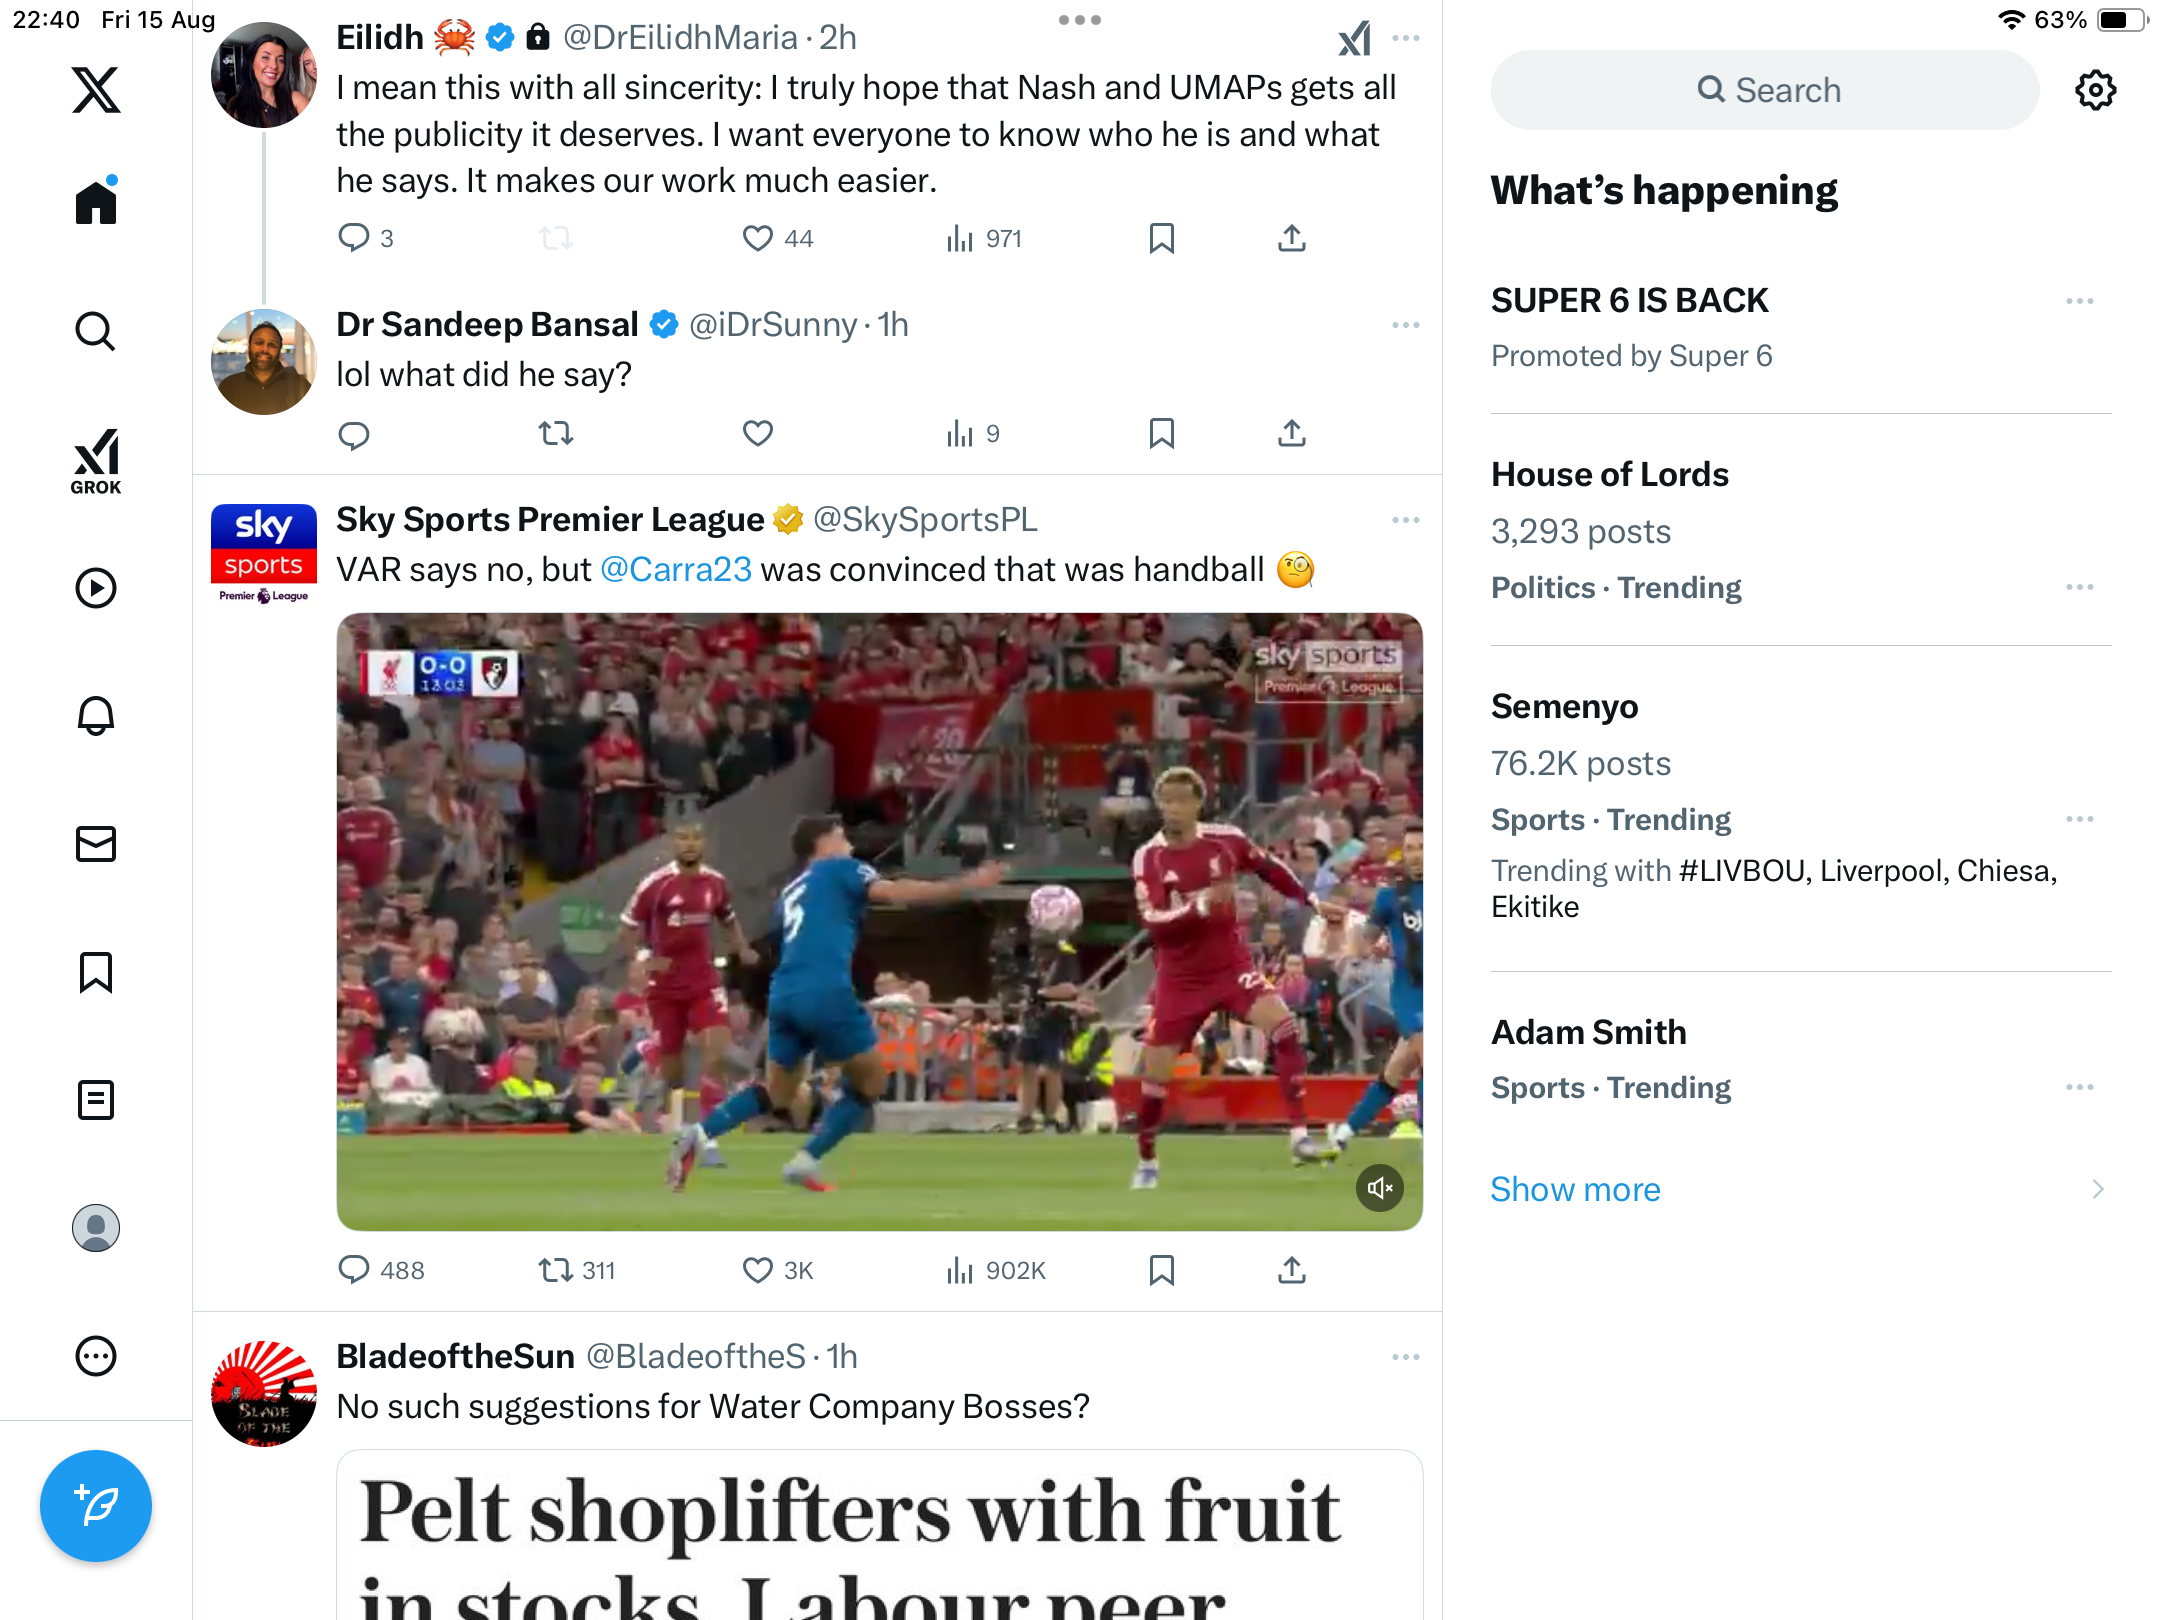Open the Semenyo trending topic
This screenshot has height=1620, width=2160.
(1564, 706)
